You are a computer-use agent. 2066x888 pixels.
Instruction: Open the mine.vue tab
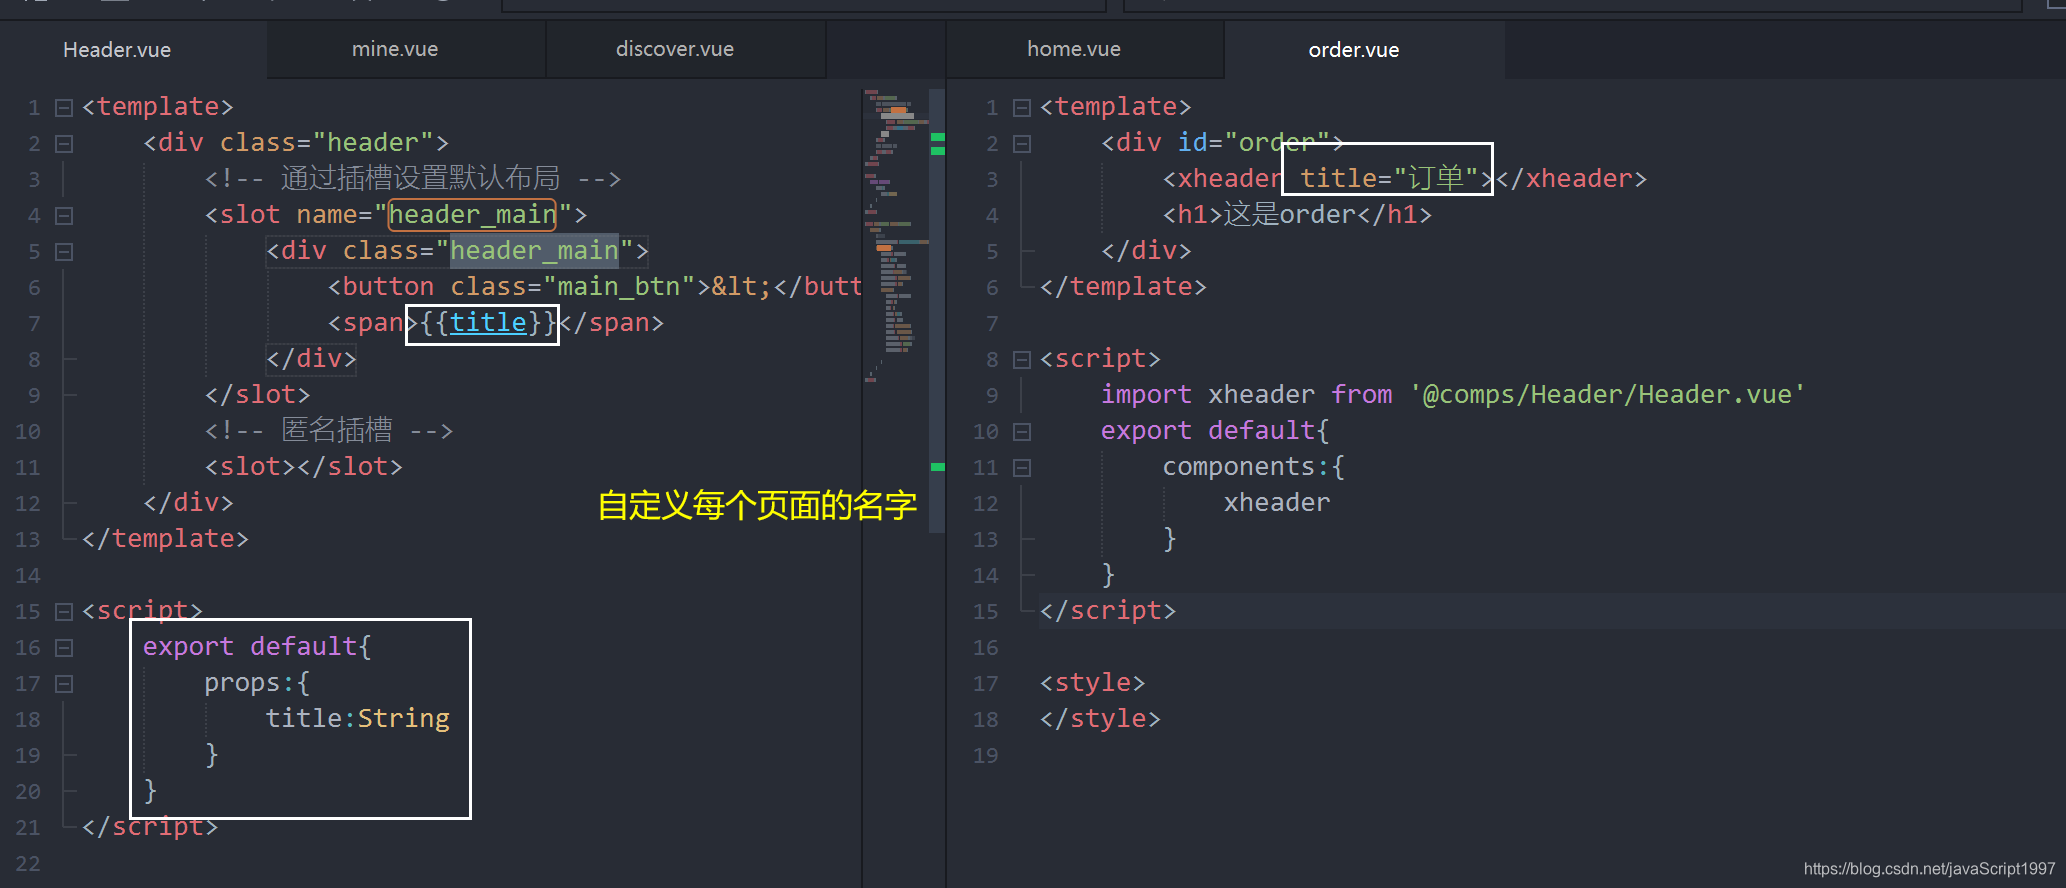pyautogui.click(x=395, y=49)
